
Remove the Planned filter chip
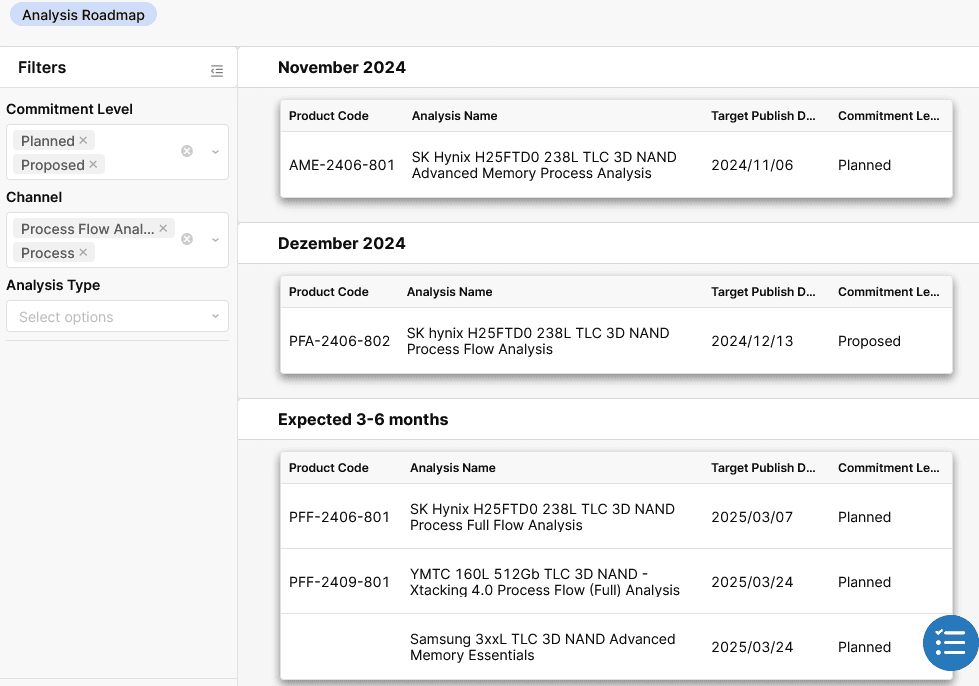tap(83, 141)
